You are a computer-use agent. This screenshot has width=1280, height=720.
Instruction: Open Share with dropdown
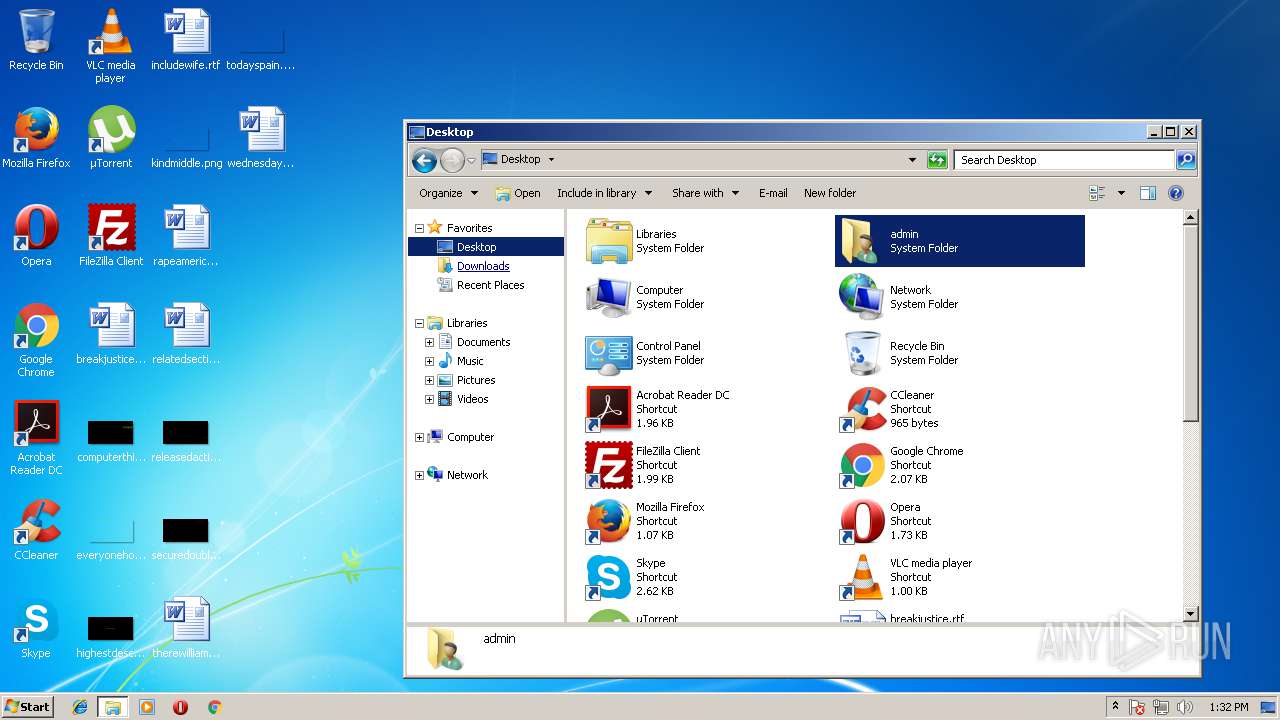[705, 193]
